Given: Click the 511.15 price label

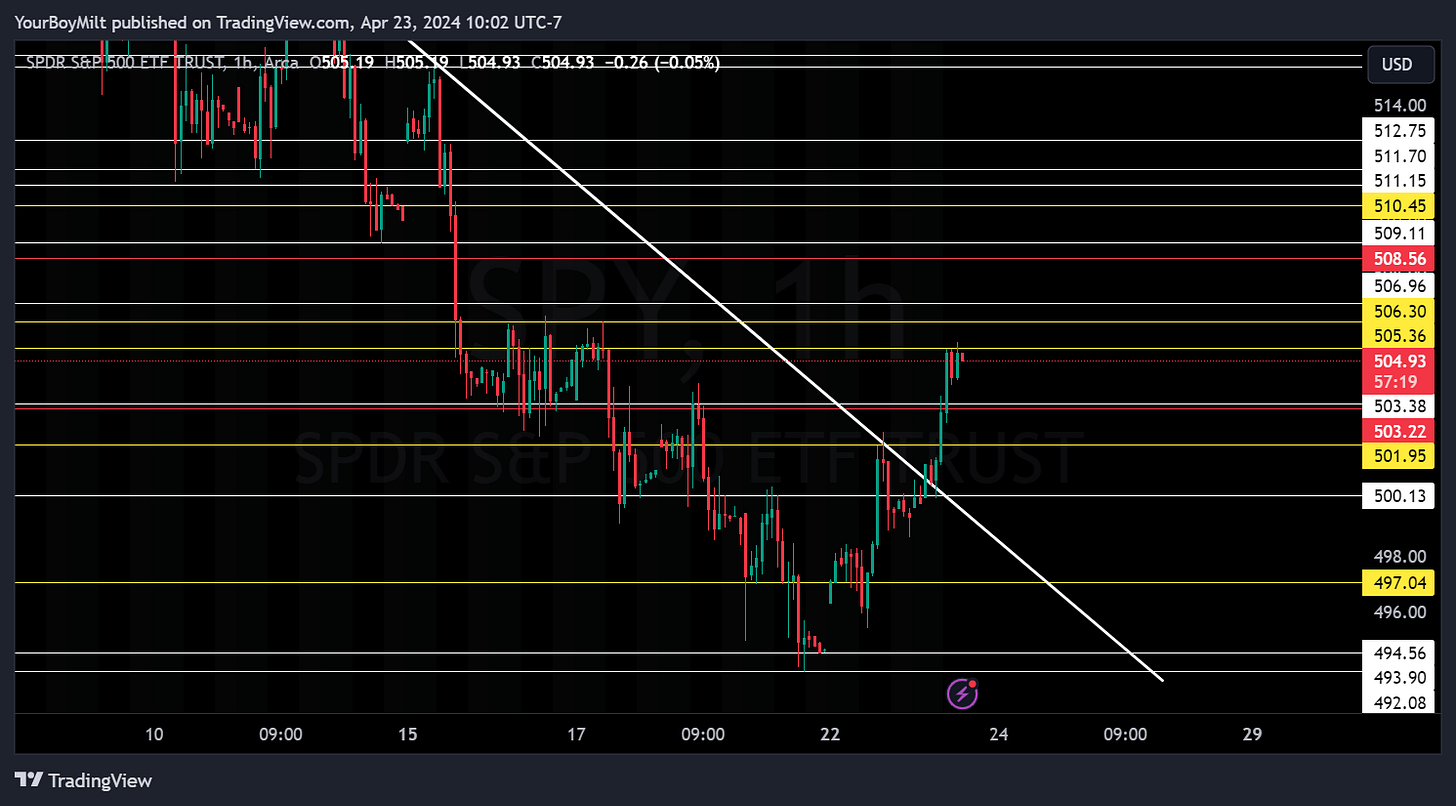Looking at the screenshot, I should tap(1398, 181).
